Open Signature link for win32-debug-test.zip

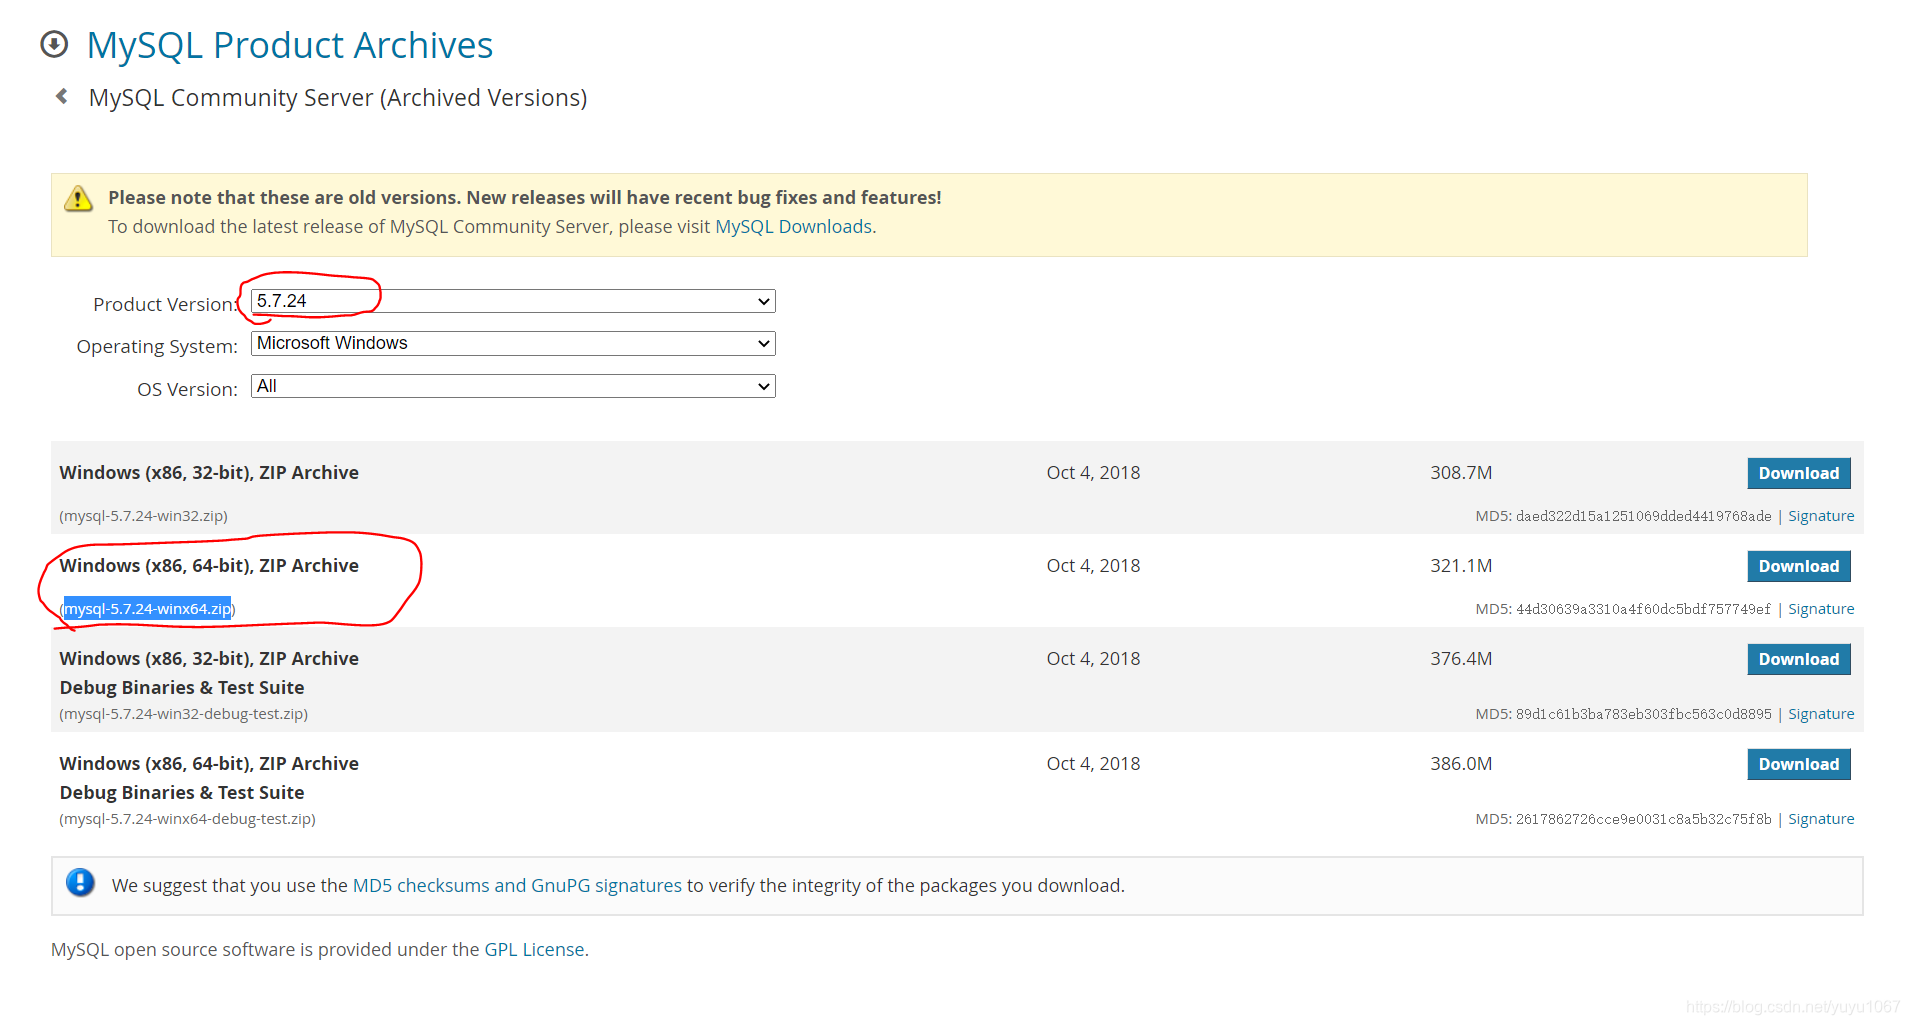pyautogui.click(x=1821, y=714)
